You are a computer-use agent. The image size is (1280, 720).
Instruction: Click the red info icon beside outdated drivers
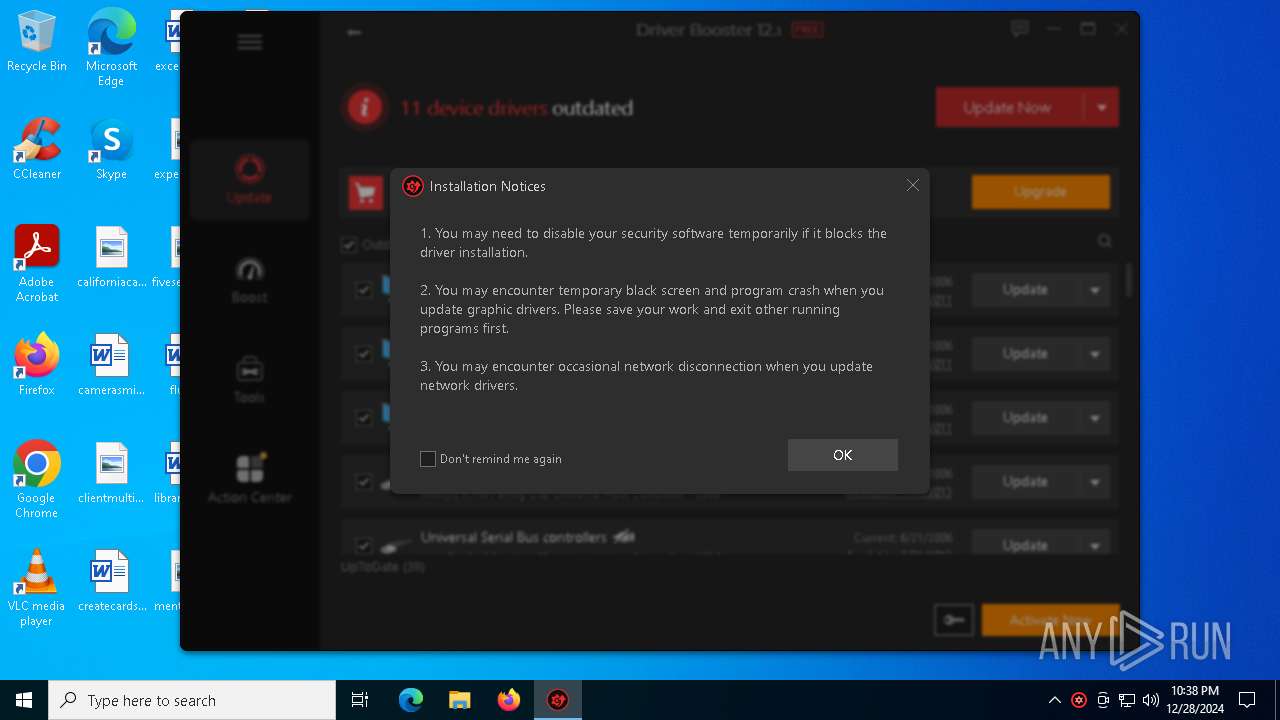point(365,108)
